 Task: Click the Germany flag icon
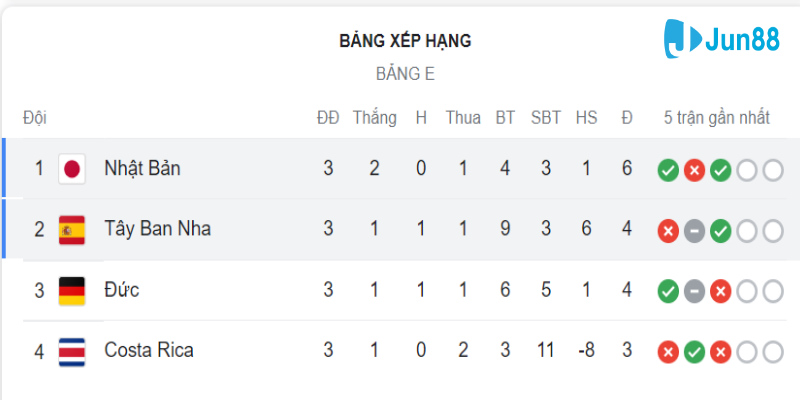(x=72, y=290)
